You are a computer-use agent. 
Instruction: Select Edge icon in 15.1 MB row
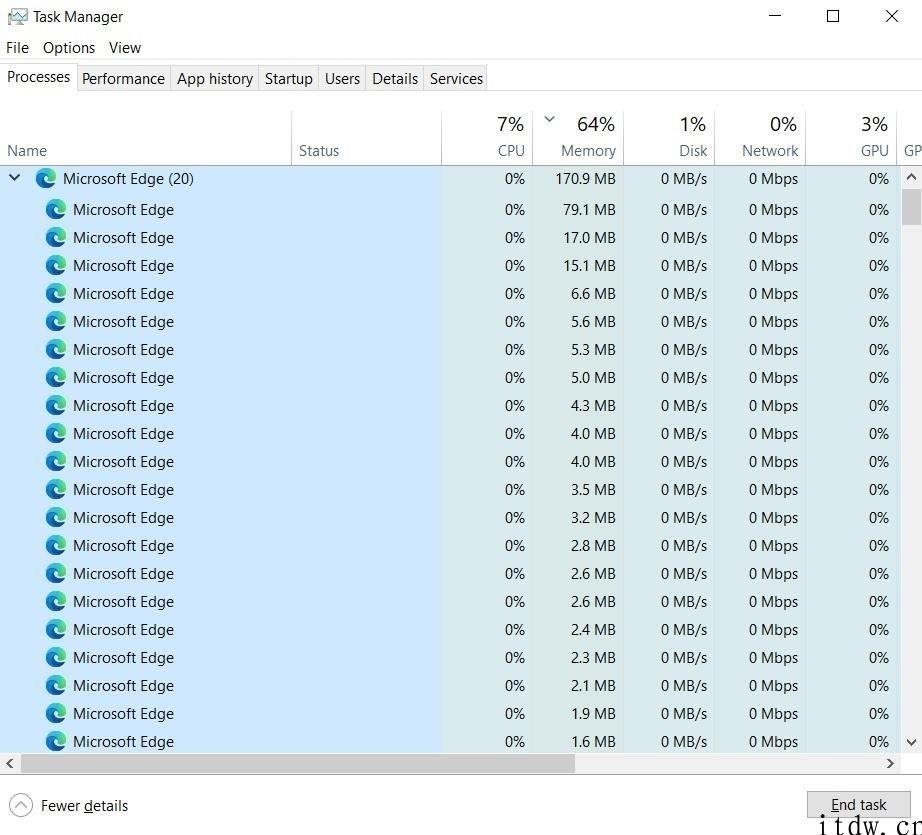coord(56,266)
